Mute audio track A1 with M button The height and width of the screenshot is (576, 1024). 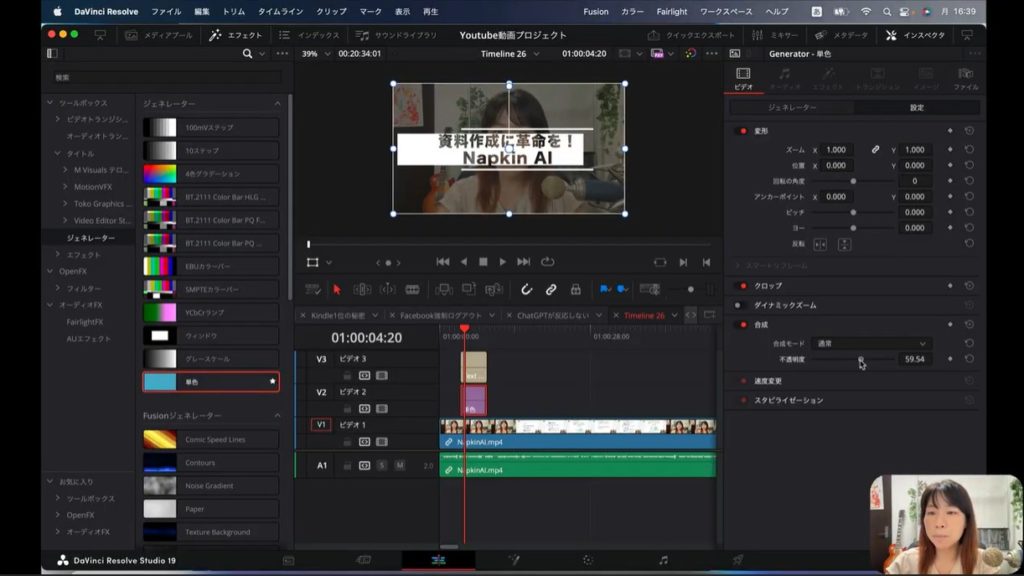(399, 465)
